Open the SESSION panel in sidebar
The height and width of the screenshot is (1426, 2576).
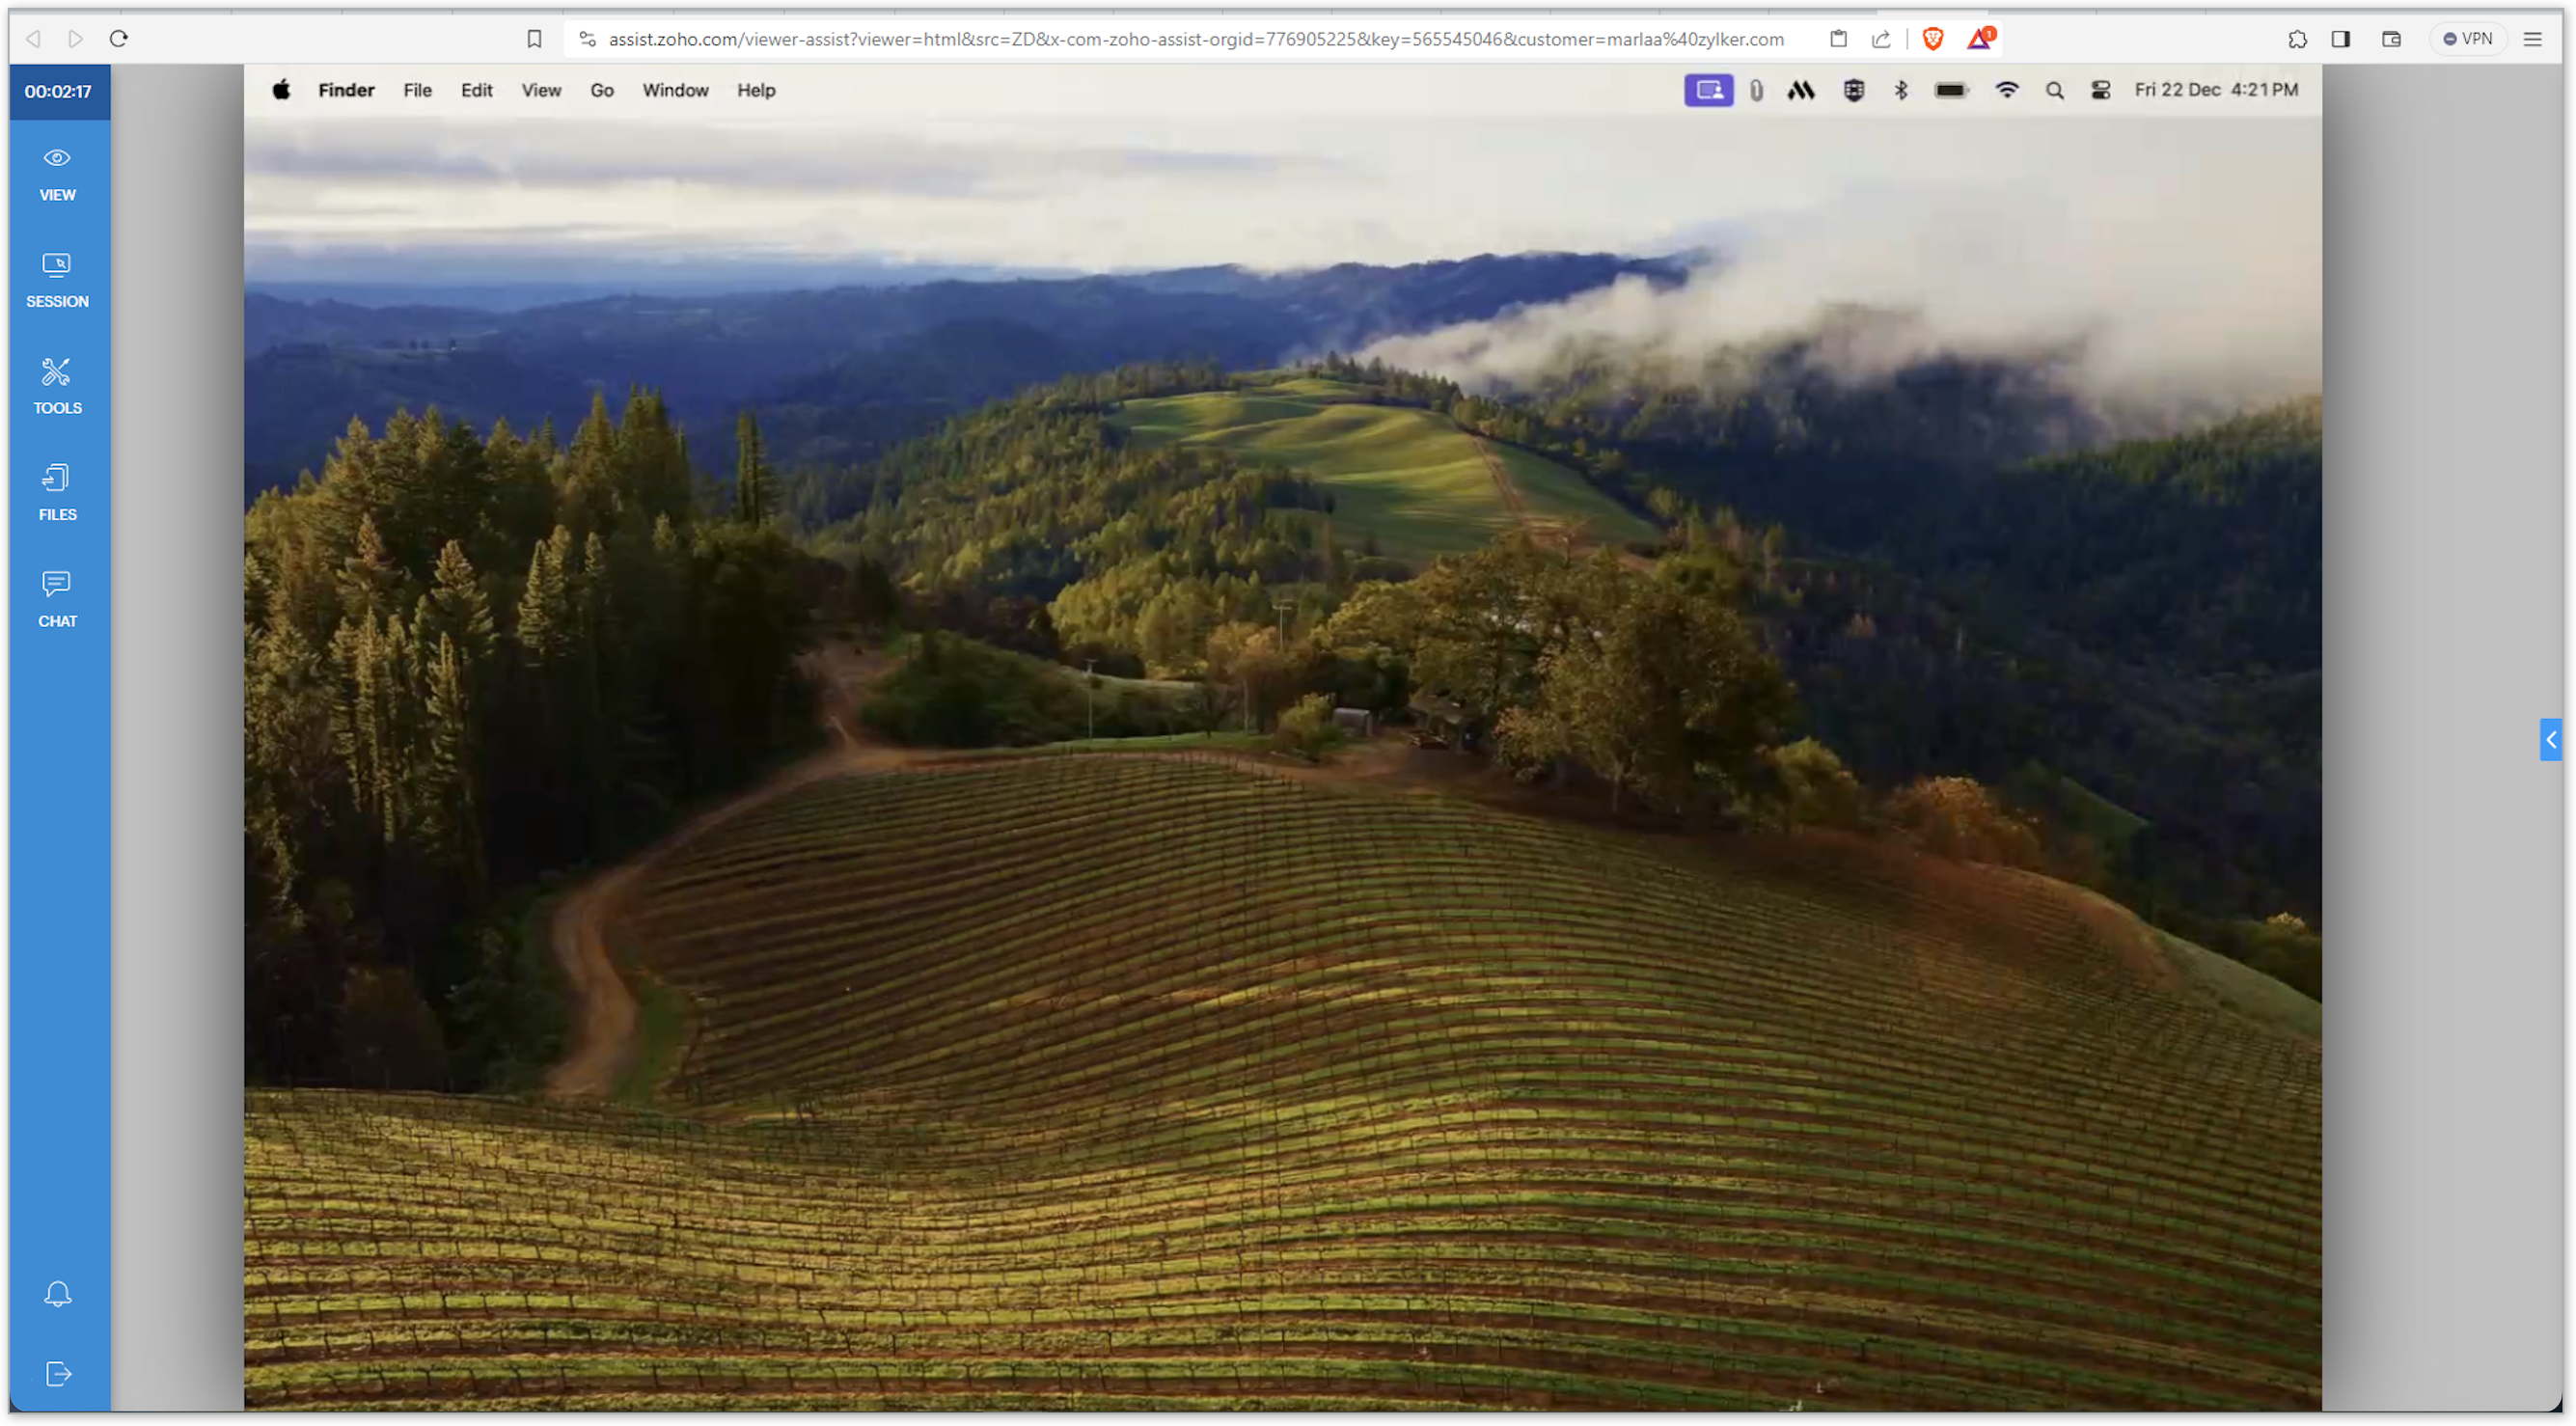tap(57, 280)
